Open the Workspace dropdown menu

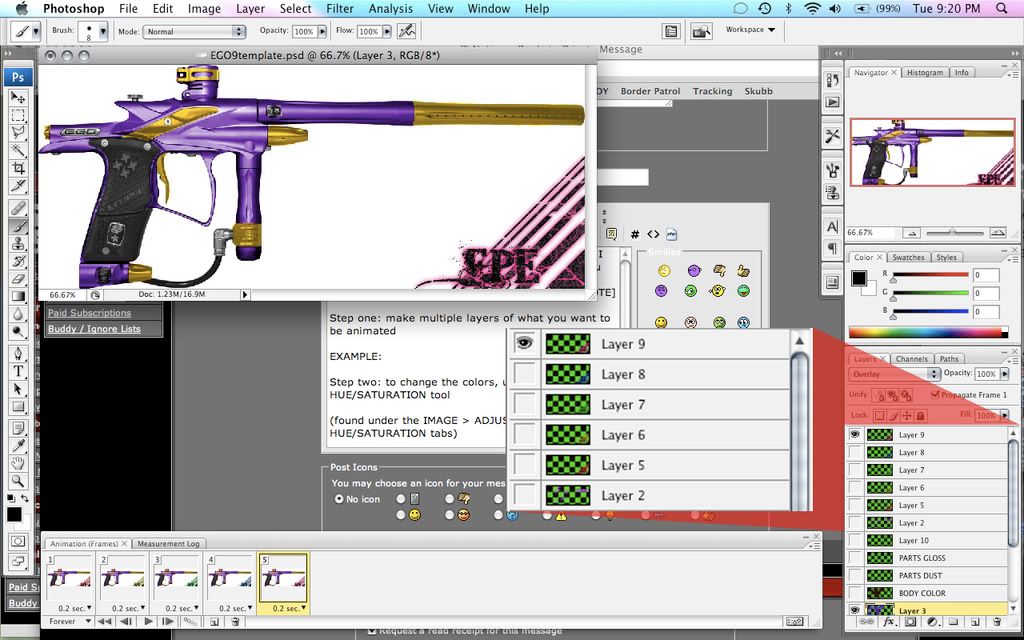pos(750,29)
